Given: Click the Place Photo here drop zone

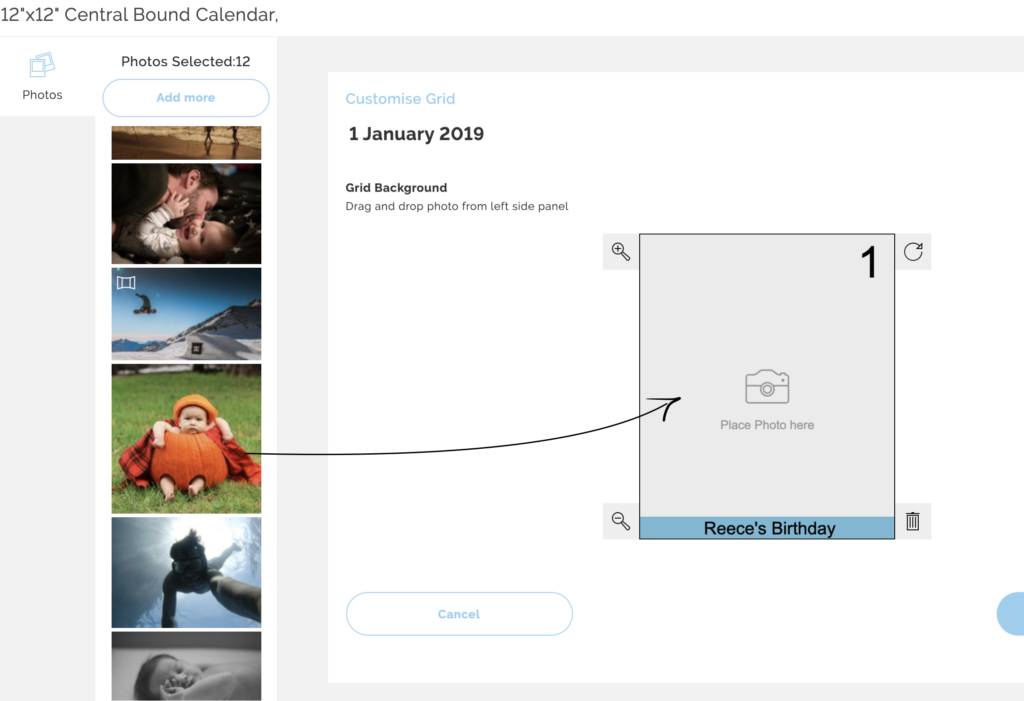Looking at the screenshot, I should 766,424.
